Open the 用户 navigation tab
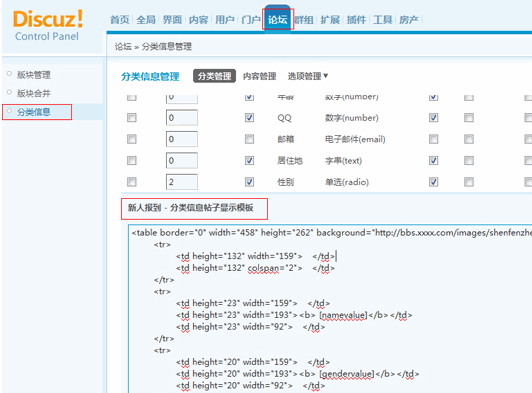This screenshot has width=532, height=393. [x=225, y=20]
